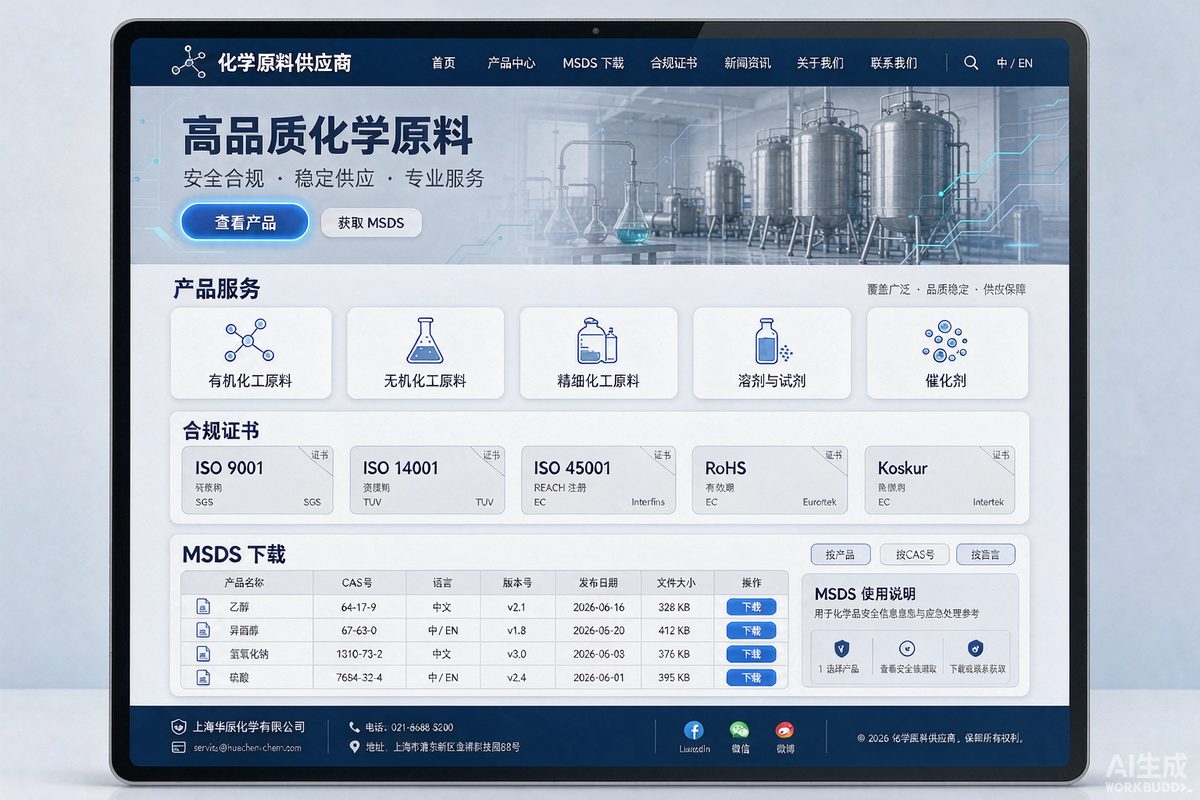
Task: Open 合规证书 navigation item
Action: pyautogui.click(x=674, y=63)
